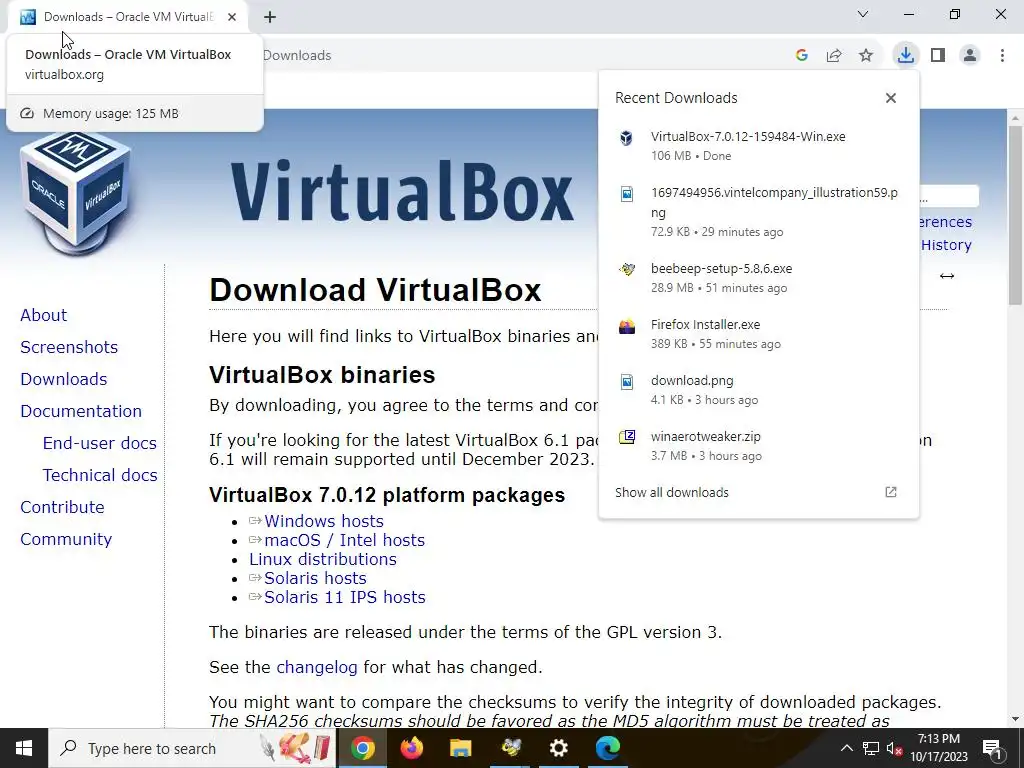This screenshot has height=768, width=1024.
Task: Click the download.png file icon
Action: point(626,381)
